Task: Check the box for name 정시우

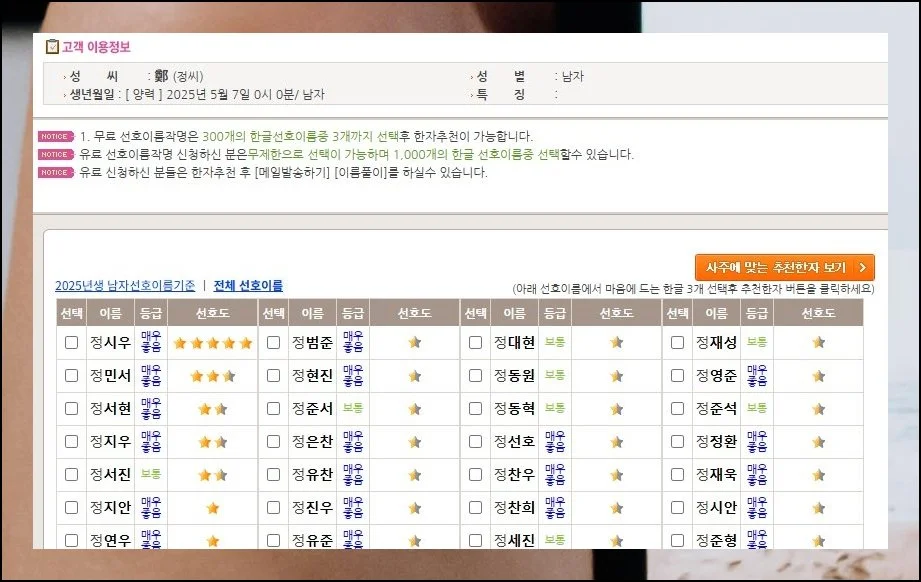Action: pyautogui.click(x=71, y=343)
